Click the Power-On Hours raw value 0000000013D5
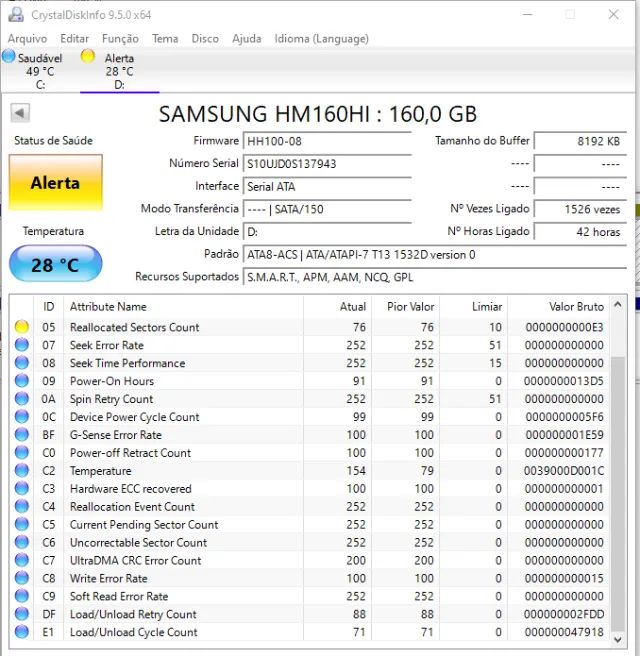Screen dimensions: 640x656 564,381
